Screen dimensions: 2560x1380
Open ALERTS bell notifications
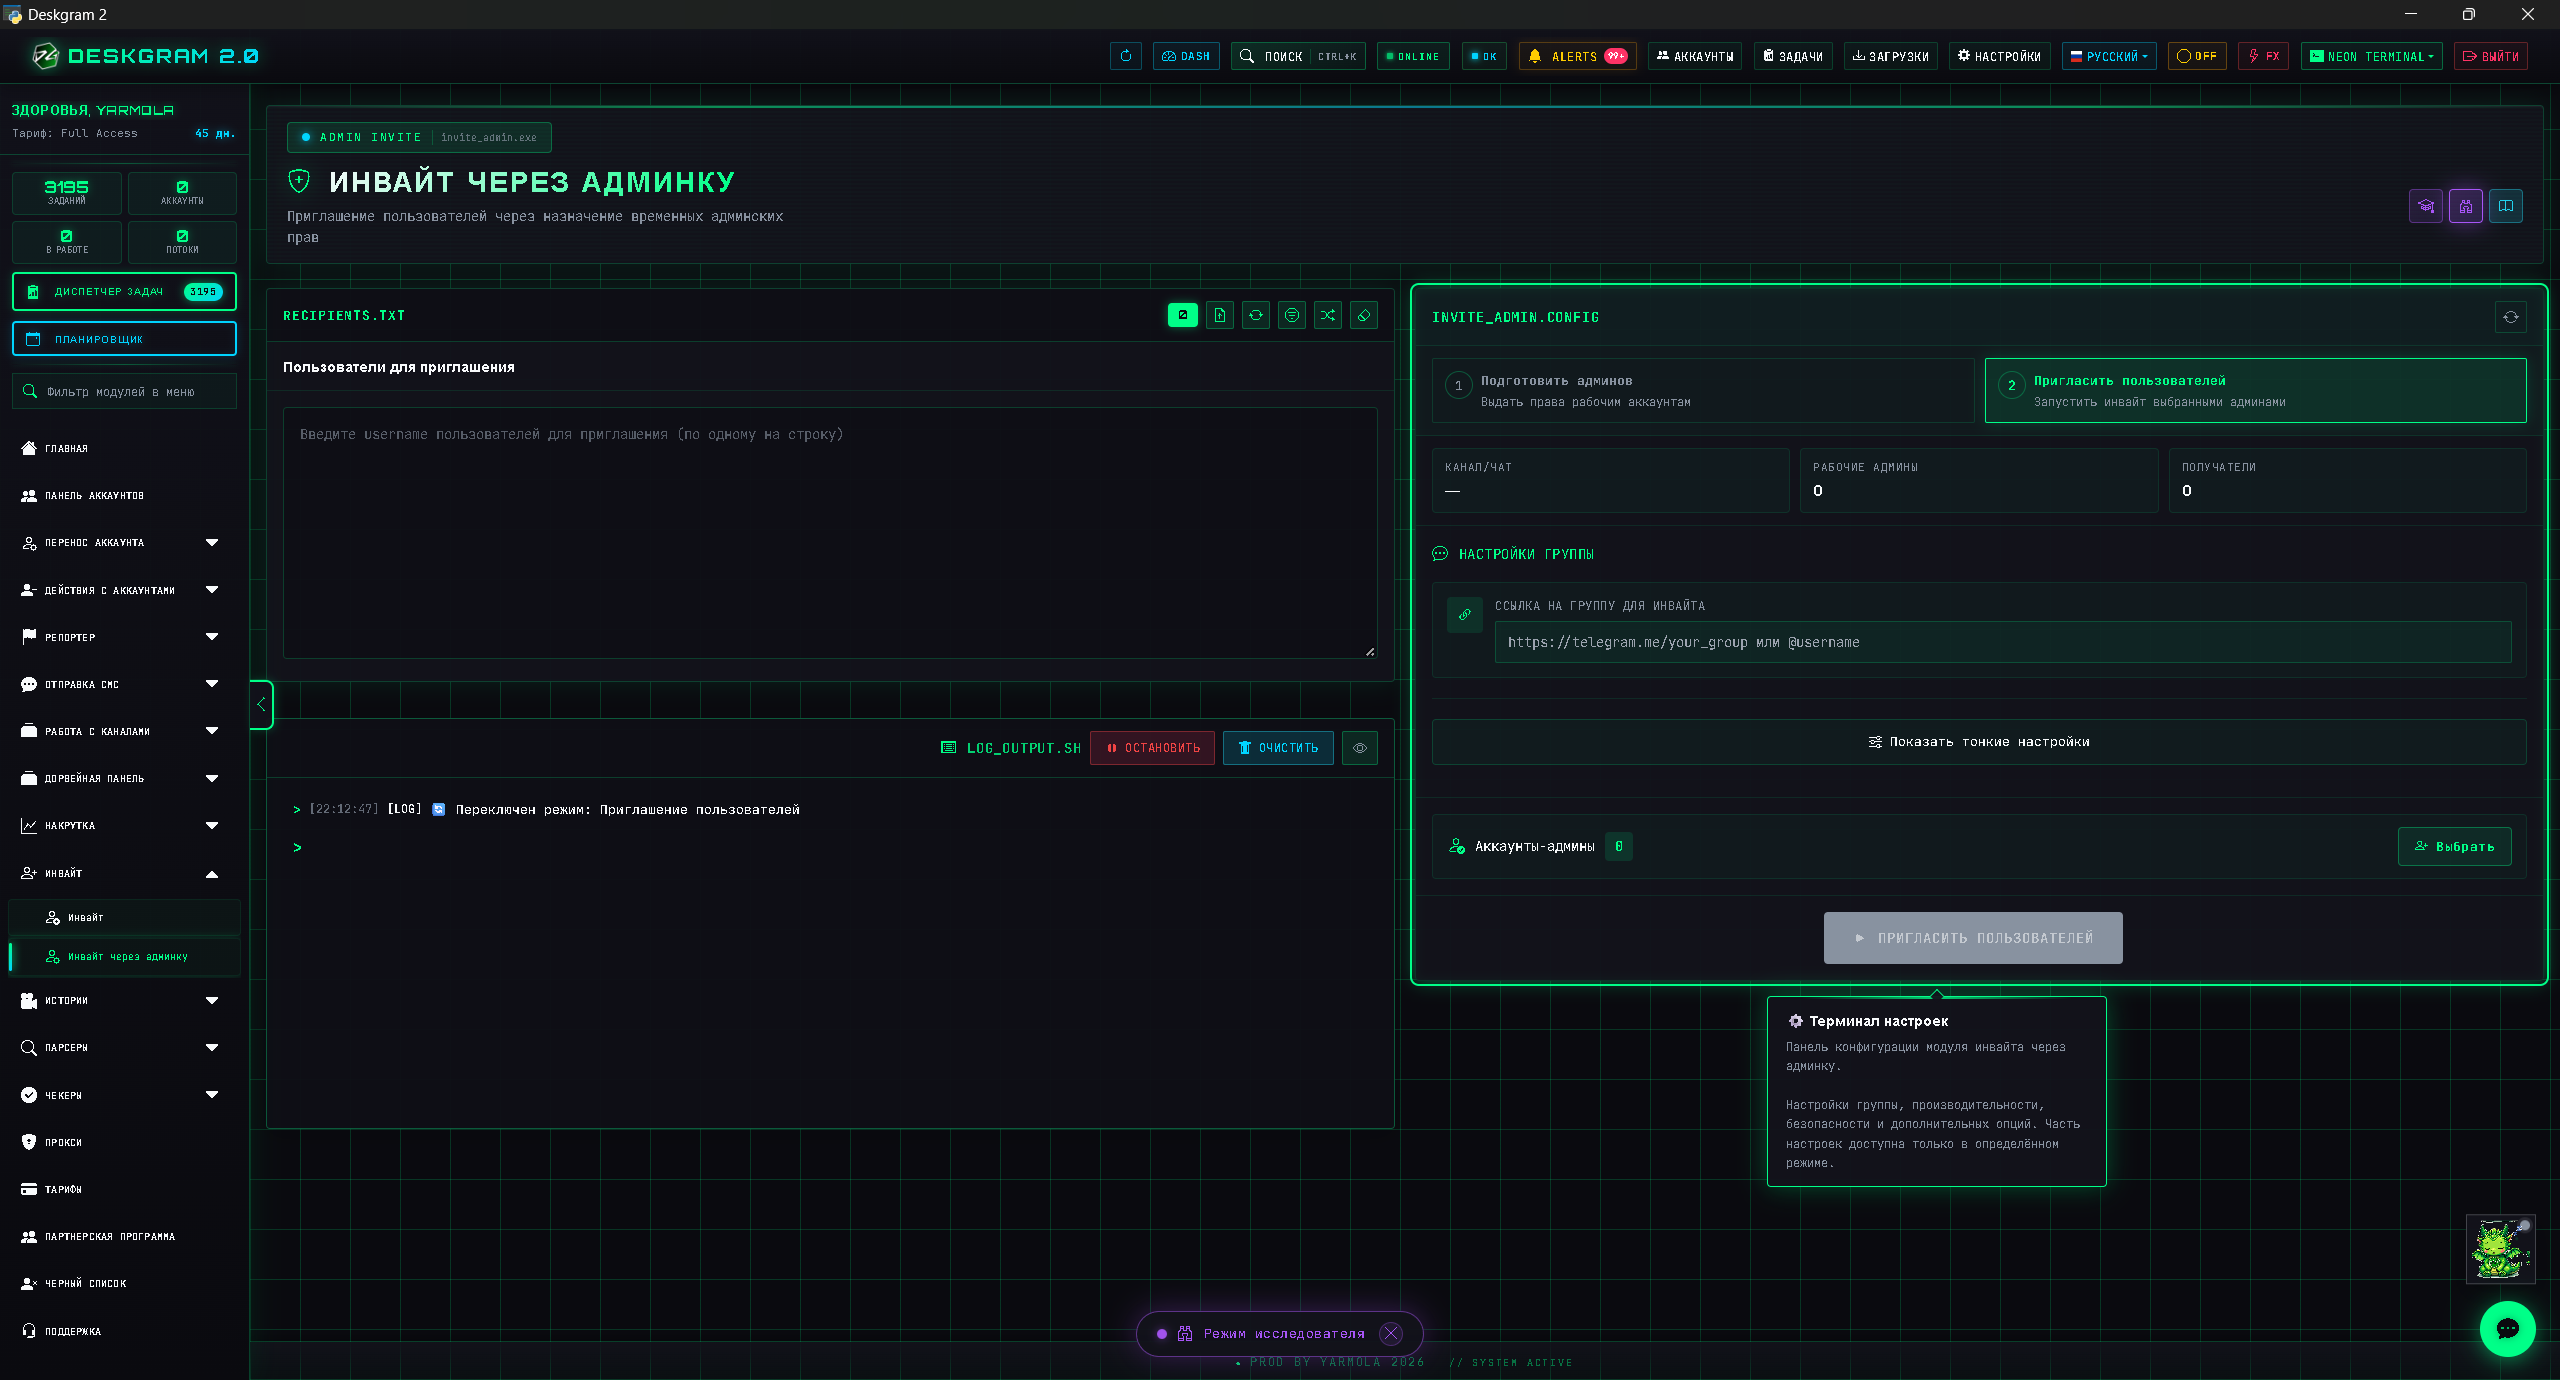(1577, 56)
